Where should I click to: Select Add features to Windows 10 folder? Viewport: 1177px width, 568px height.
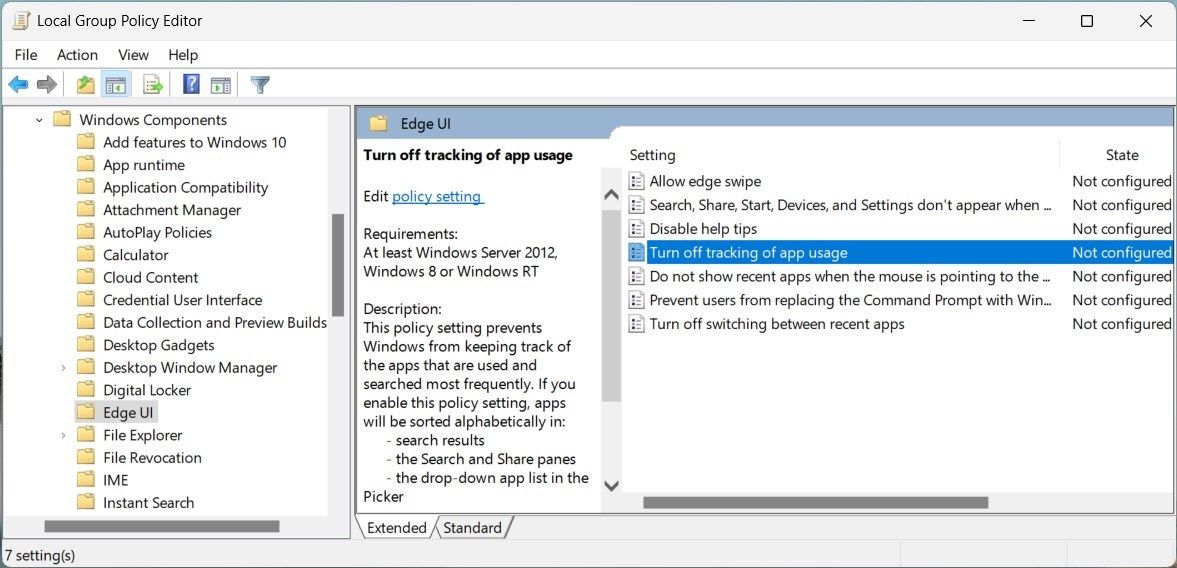pyautogui.click(x=194, y=143)
